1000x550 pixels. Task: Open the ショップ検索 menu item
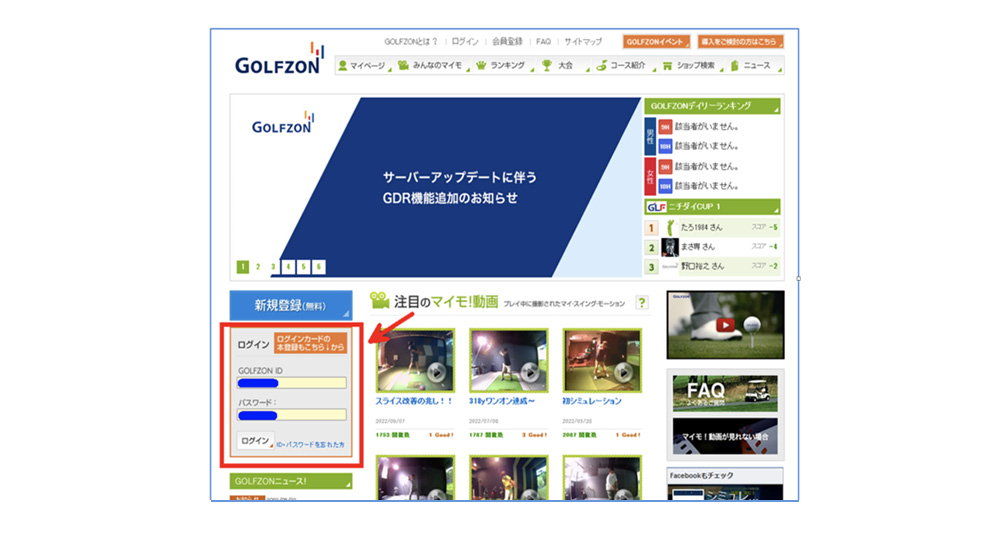pos(691,66)
